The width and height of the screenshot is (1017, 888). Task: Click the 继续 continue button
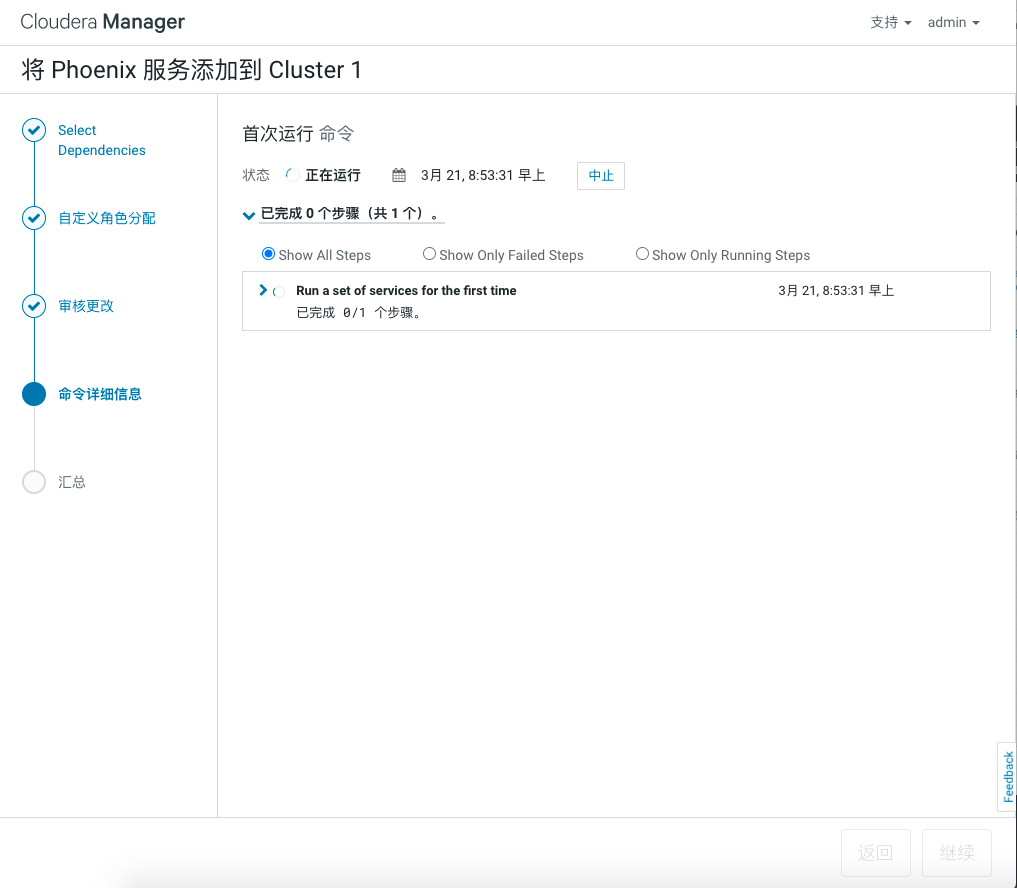(957, 853)
